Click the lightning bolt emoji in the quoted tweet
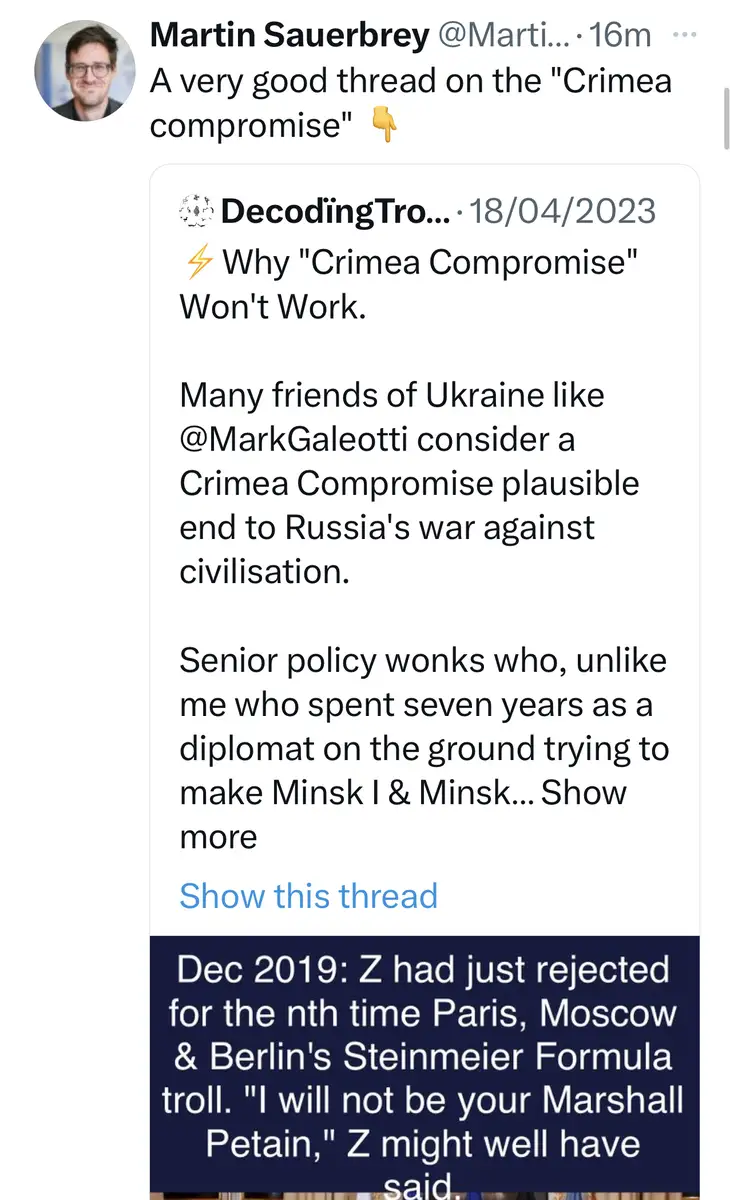Viewport: 730px width, 1200px height. click(196, 263)
